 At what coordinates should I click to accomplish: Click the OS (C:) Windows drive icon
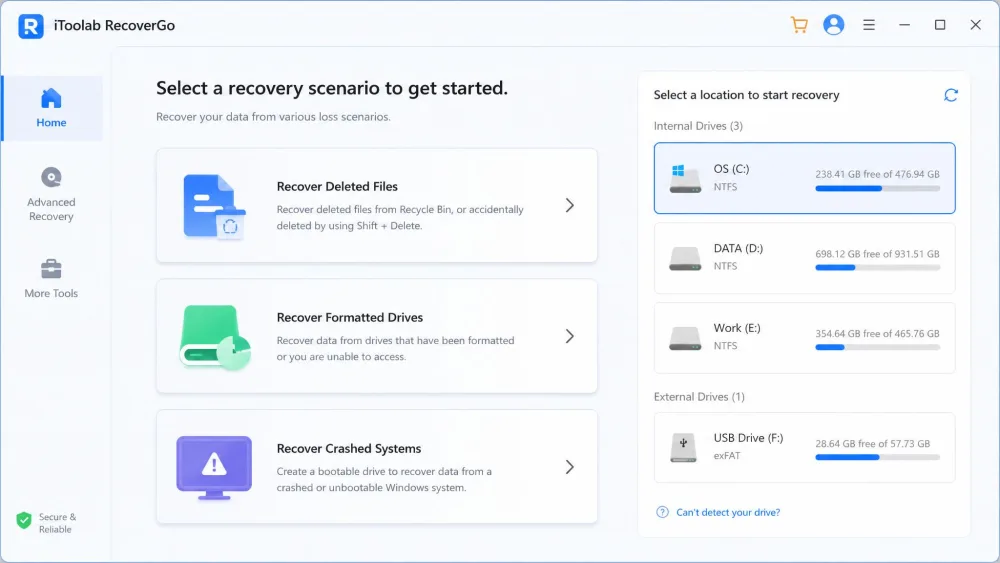coord(685,178)
